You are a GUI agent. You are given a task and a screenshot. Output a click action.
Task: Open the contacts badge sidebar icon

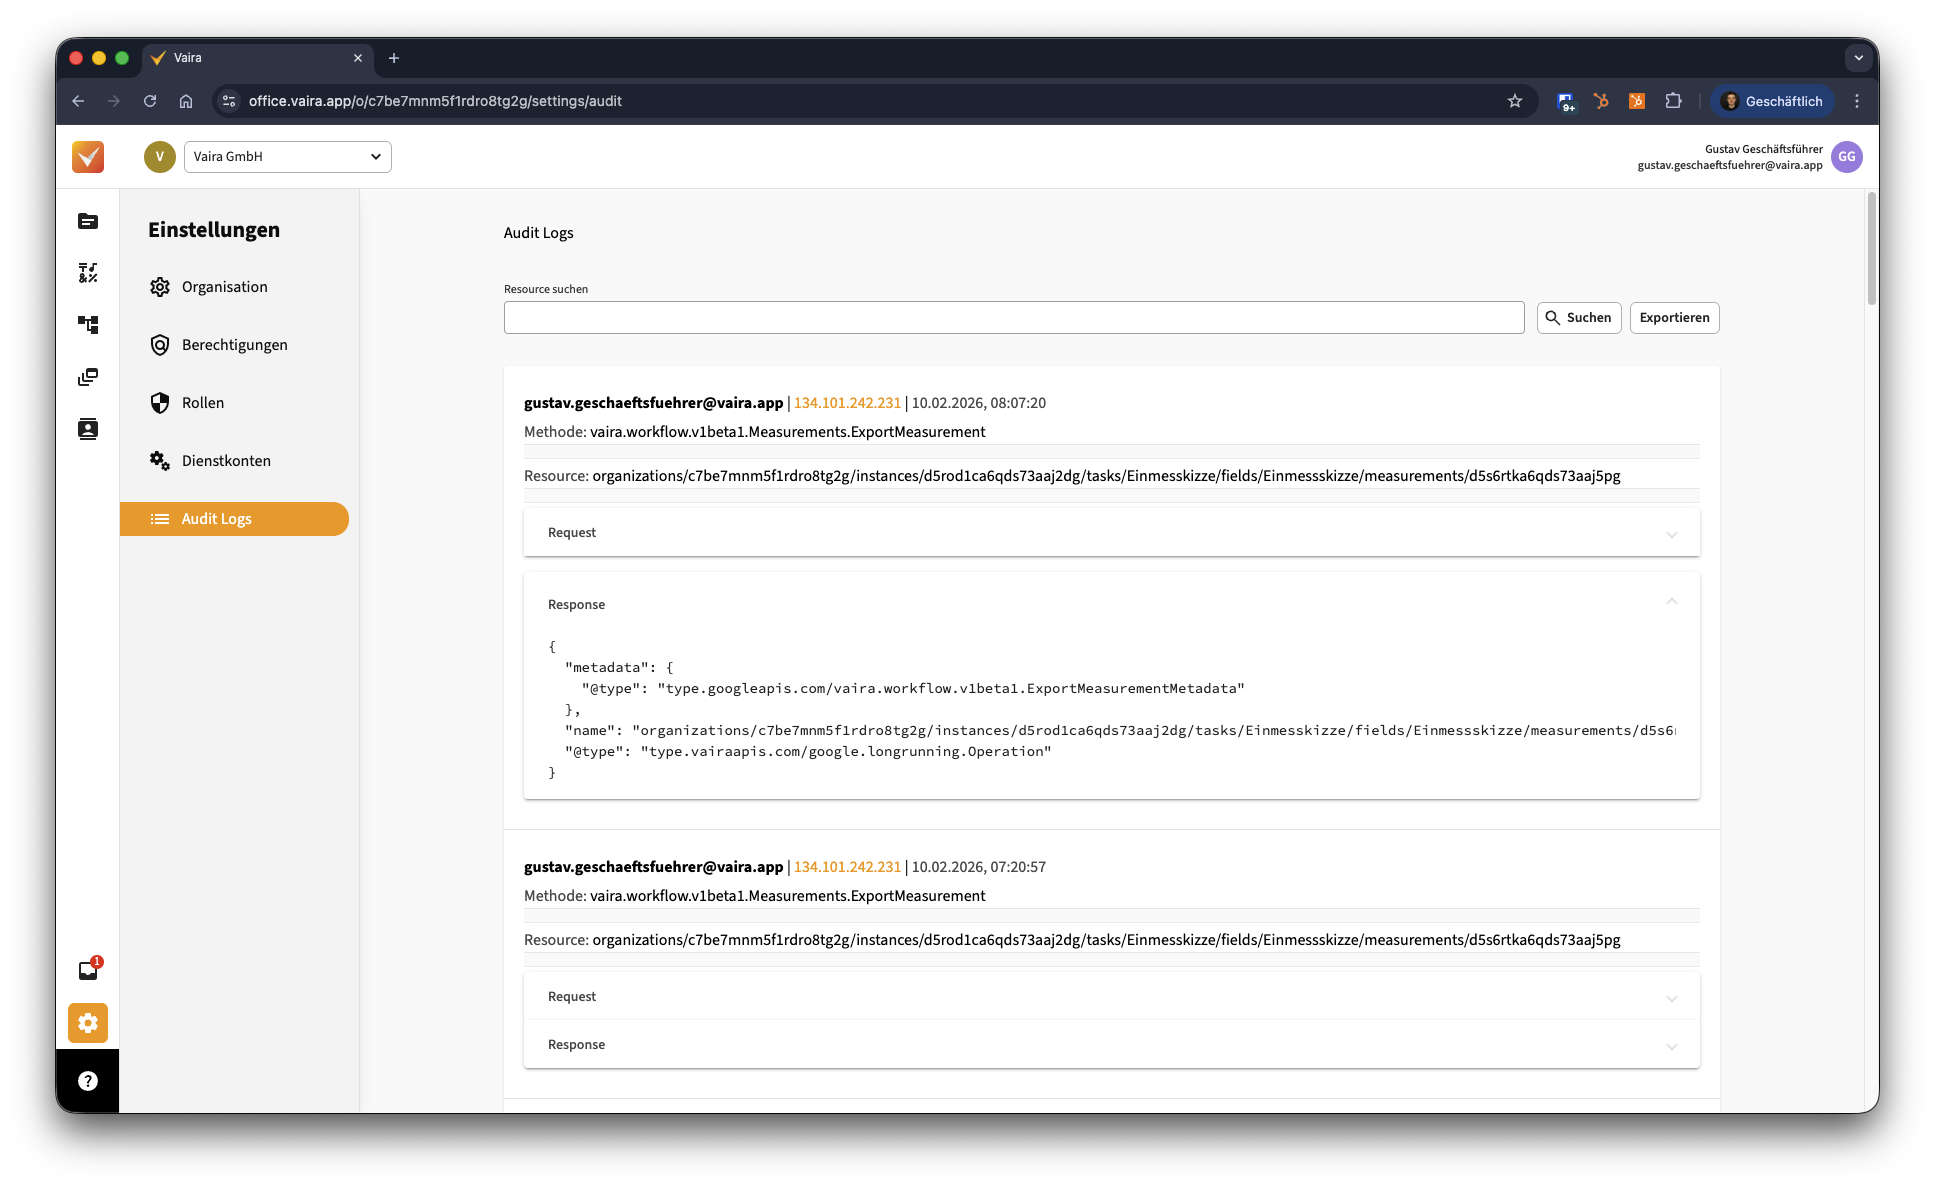(x=88, y=429)
